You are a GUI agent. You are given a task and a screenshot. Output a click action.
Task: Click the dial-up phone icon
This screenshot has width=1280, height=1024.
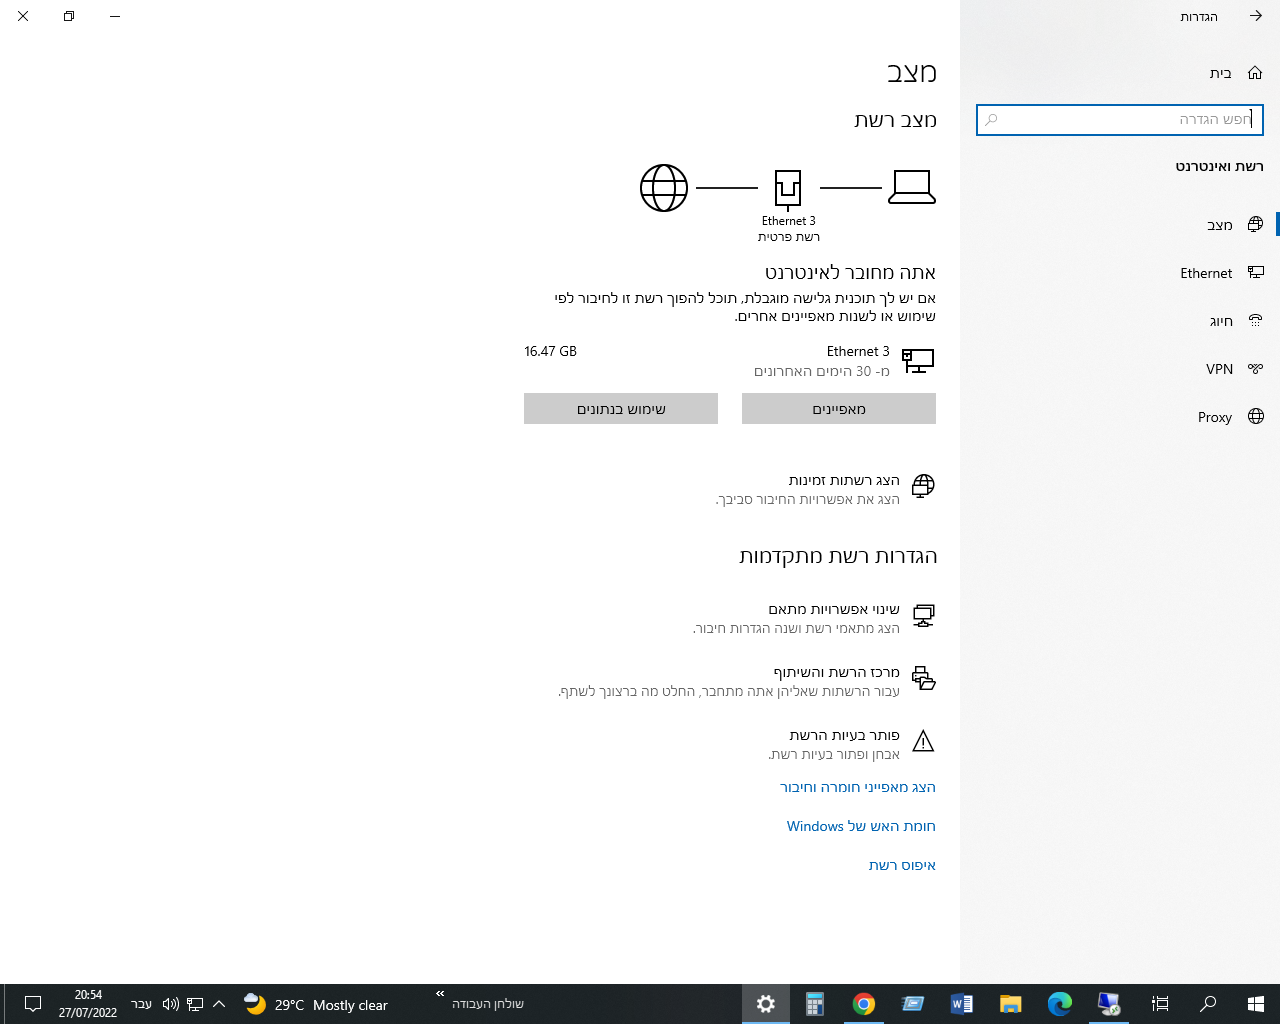(x=1255, y=321)
